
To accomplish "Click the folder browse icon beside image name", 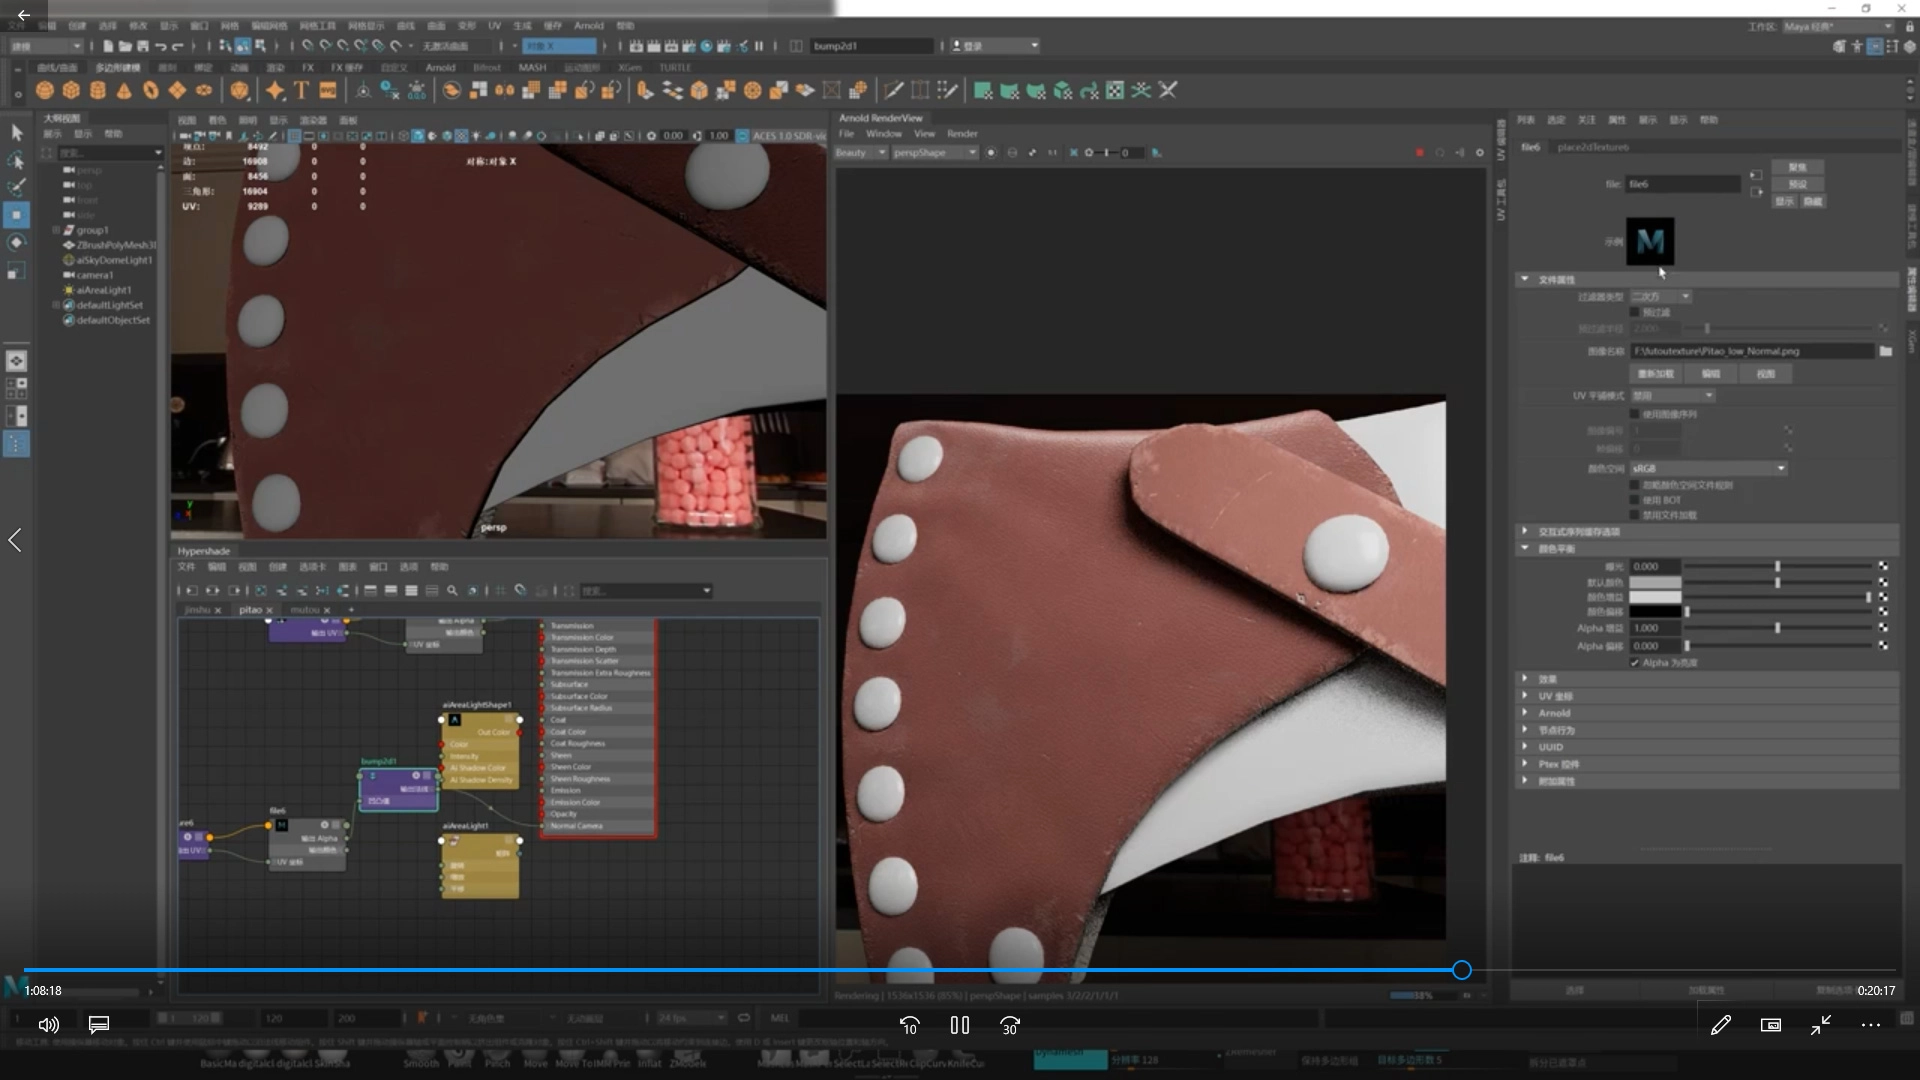I will point(1885,351).
